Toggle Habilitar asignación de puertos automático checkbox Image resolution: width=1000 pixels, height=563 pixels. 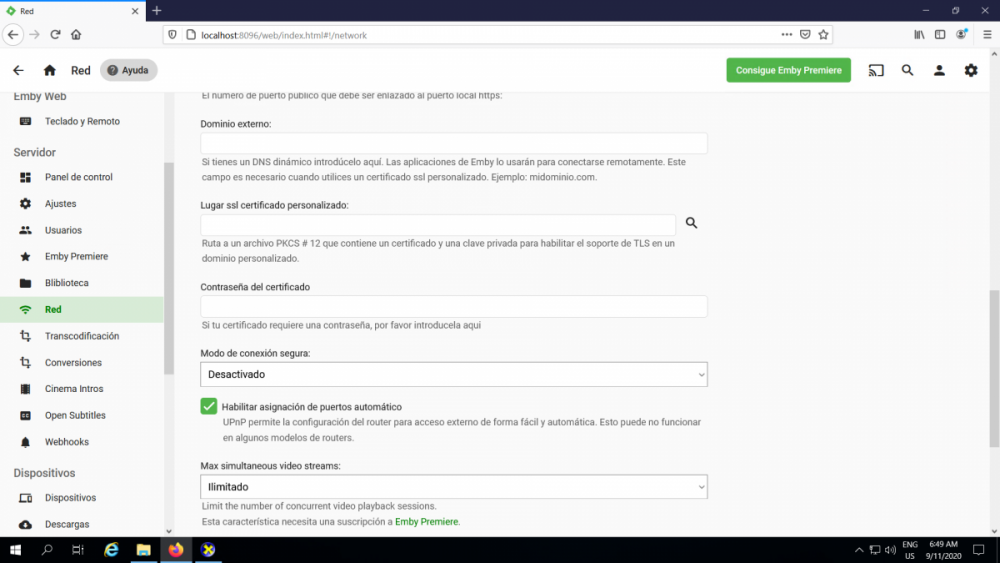coord(209,406)
